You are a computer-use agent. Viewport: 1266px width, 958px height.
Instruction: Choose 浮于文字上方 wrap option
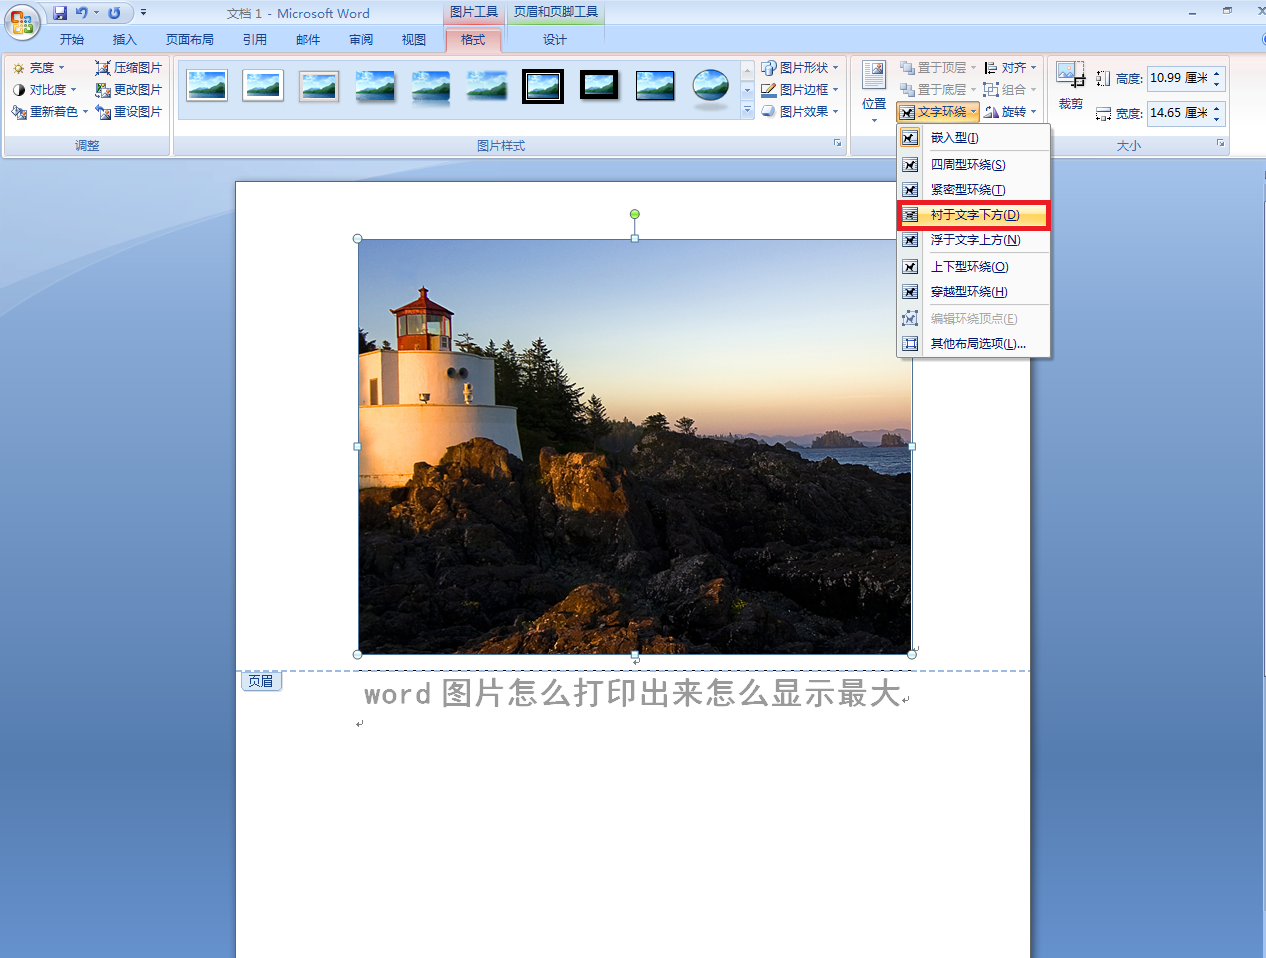click(974, 240)
